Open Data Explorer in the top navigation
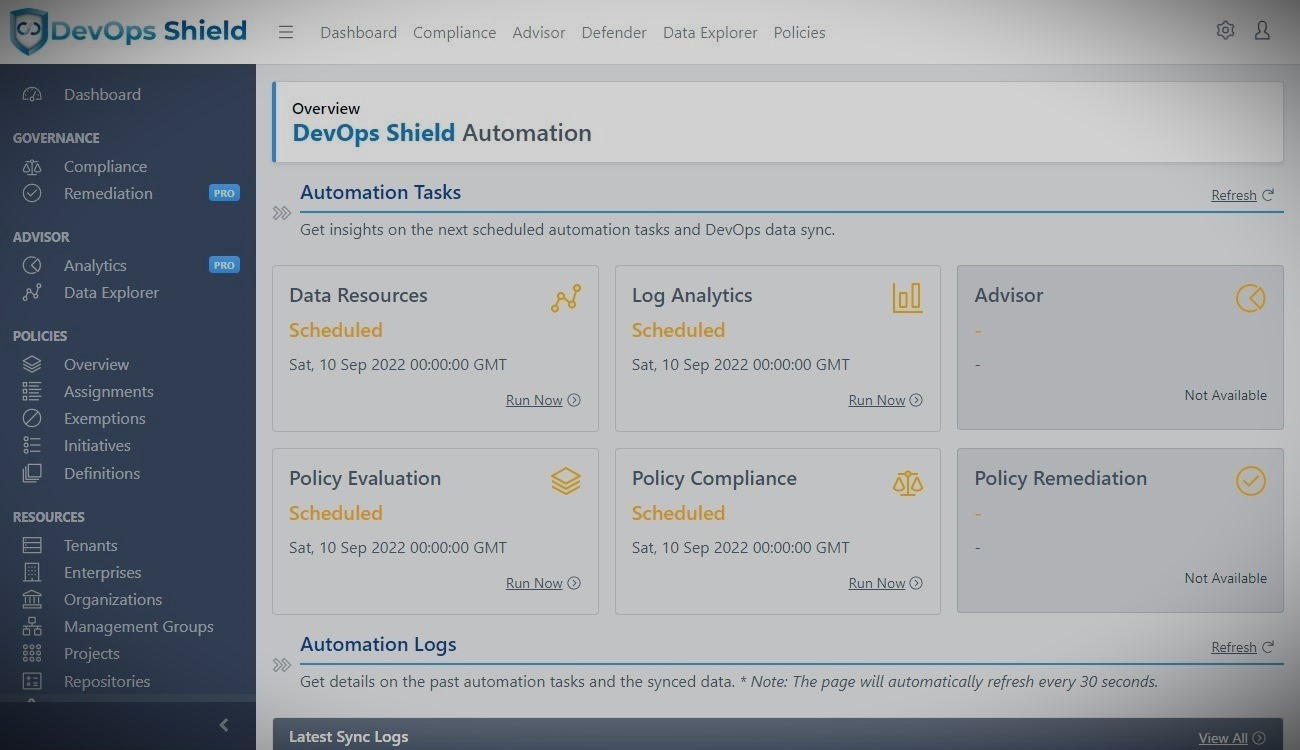Screen dimensions: 1300x750 [x=710, y=33]
